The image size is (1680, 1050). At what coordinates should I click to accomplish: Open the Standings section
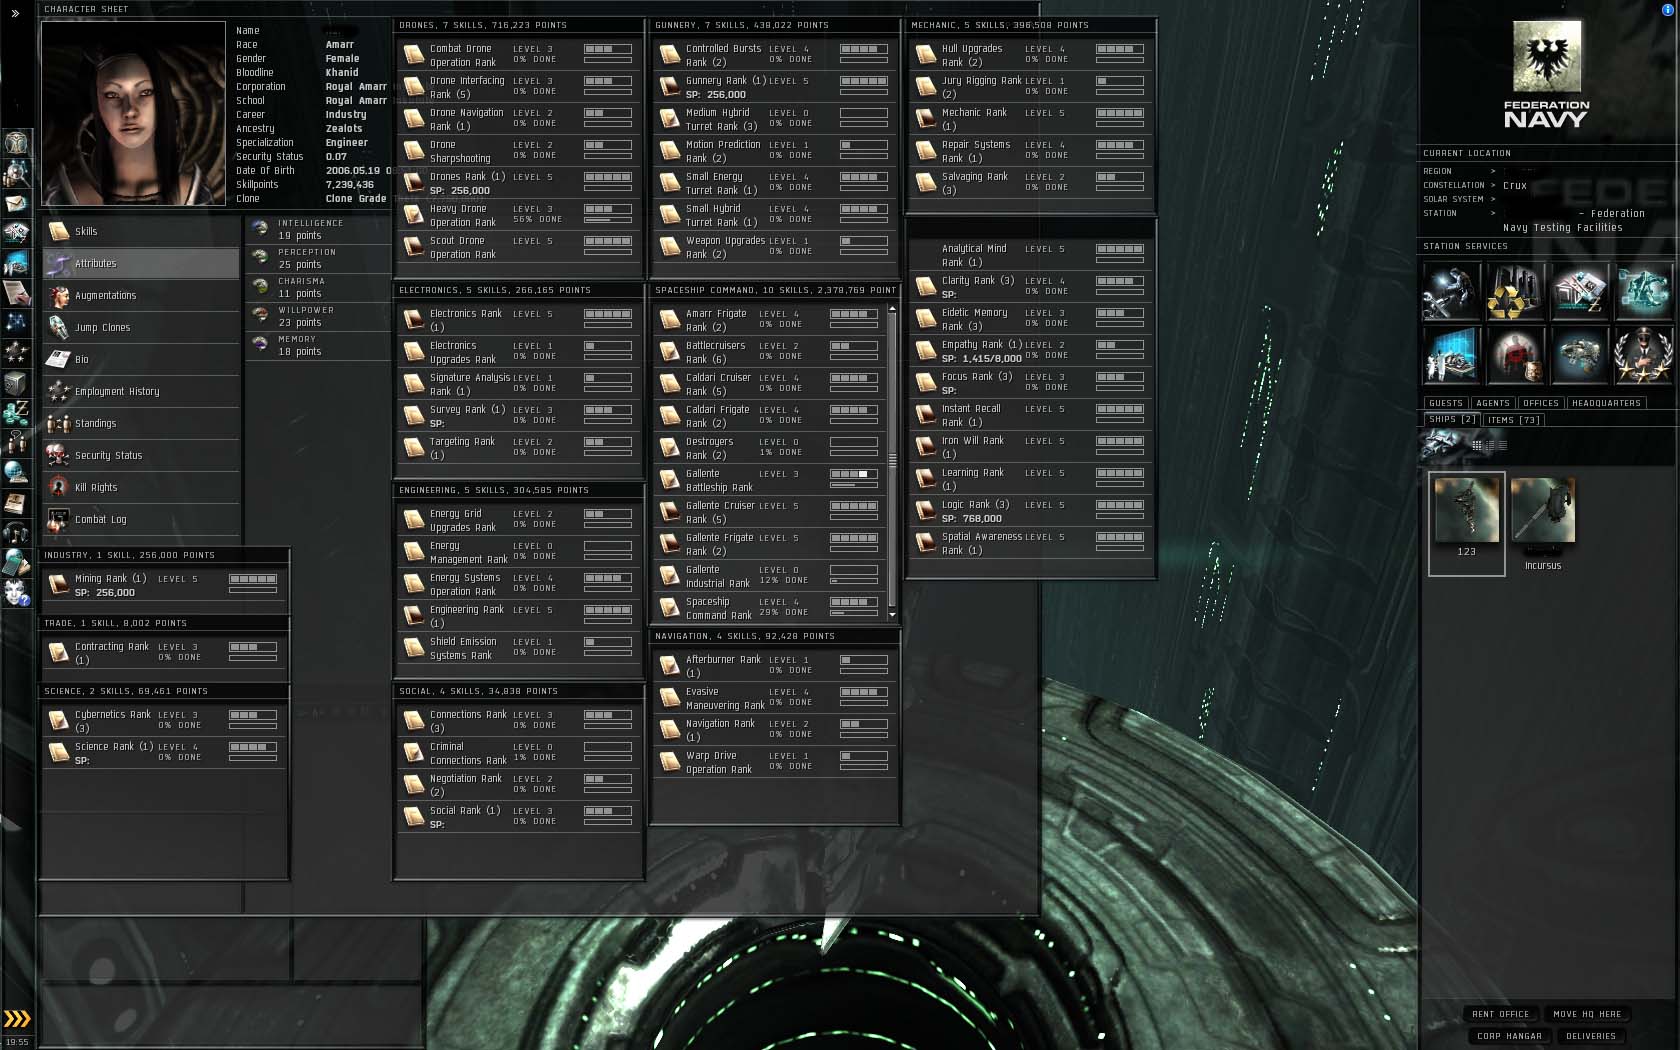[x=141, y=423]
